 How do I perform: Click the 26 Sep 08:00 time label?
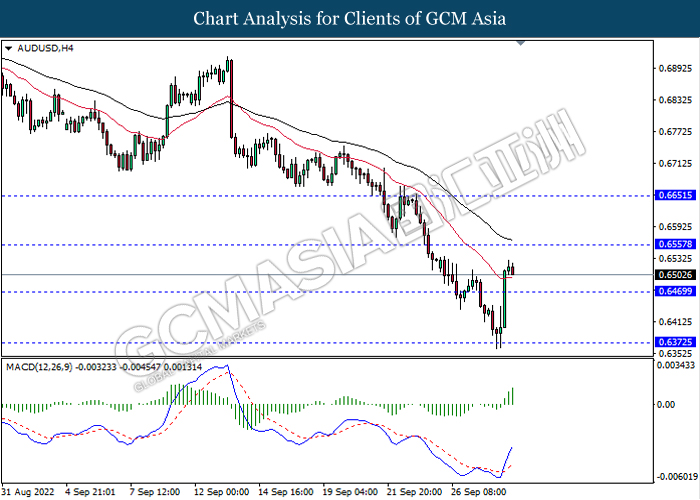[x=479, y=492]
